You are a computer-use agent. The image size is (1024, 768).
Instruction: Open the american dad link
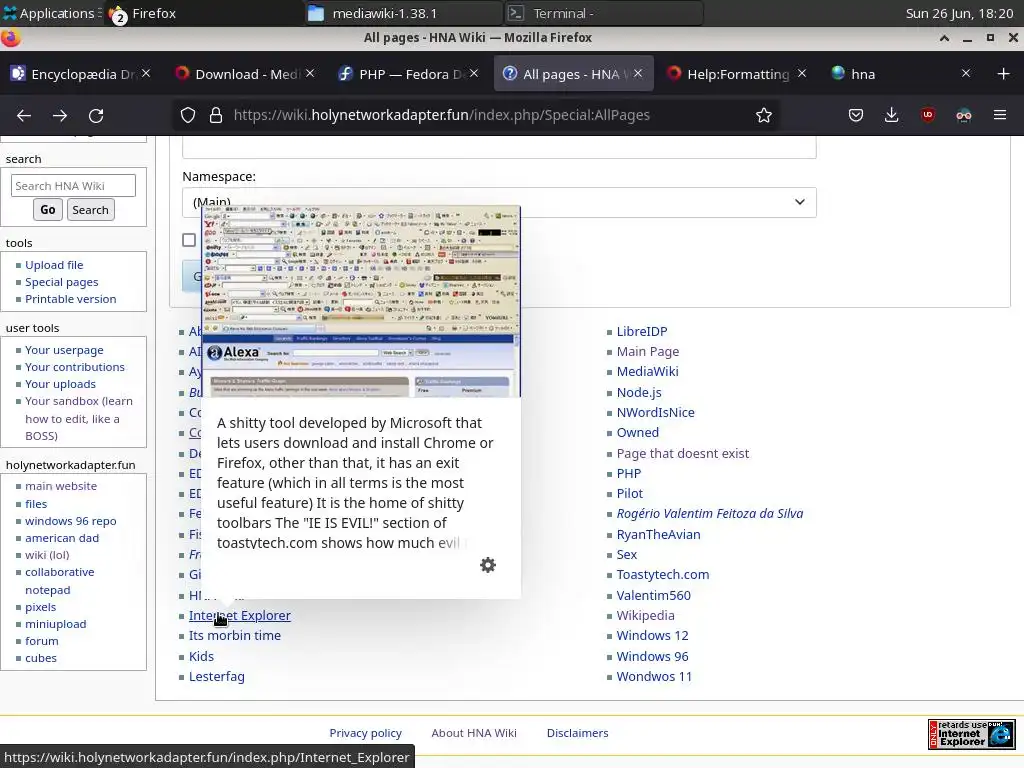(x=62, y=538)
